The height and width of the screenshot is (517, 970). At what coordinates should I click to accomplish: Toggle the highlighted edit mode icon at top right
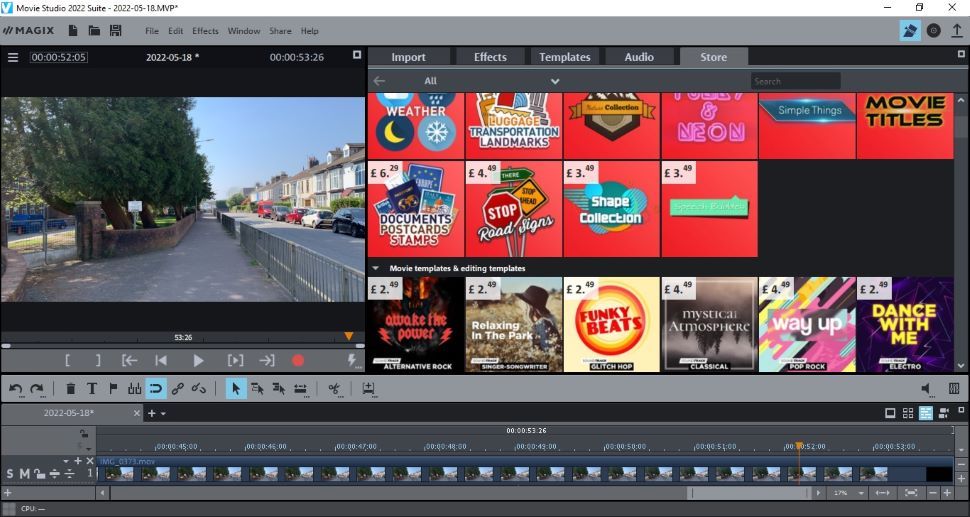909,30
